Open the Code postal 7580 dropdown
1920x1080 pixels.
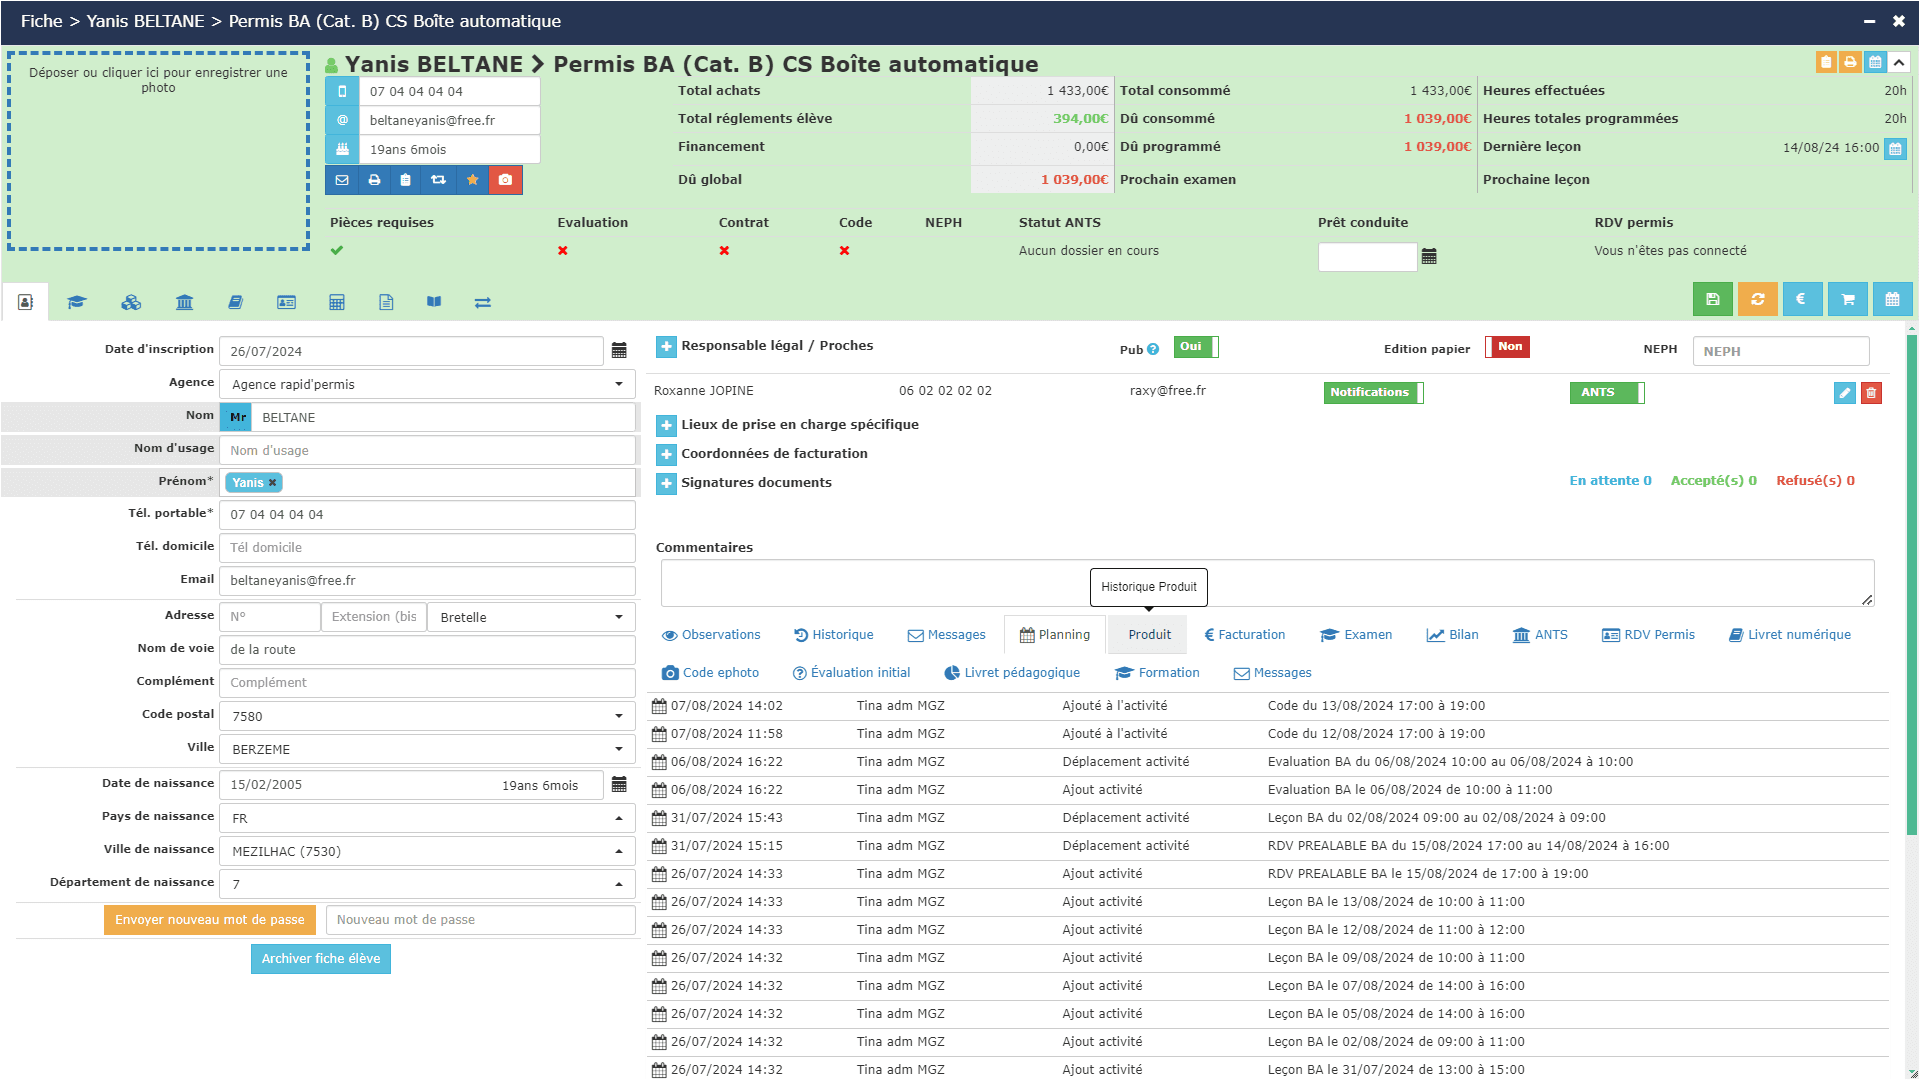click(427, 717)
